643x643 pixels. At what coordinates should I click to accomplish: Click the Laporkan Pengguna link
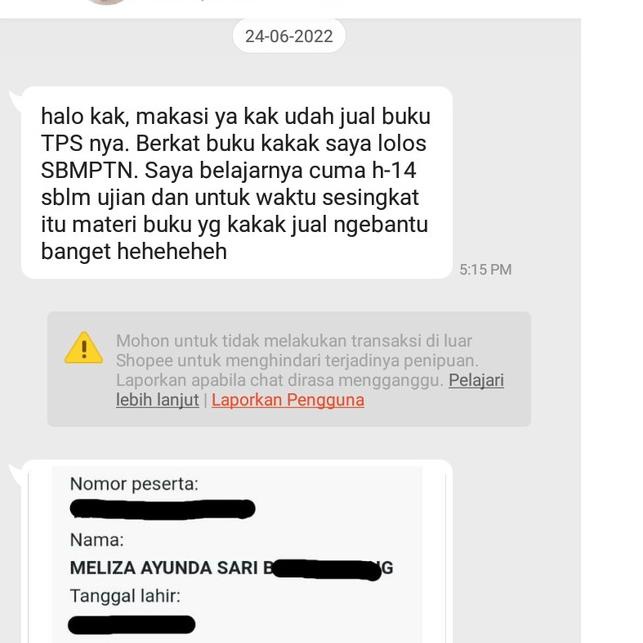[288, 400]
